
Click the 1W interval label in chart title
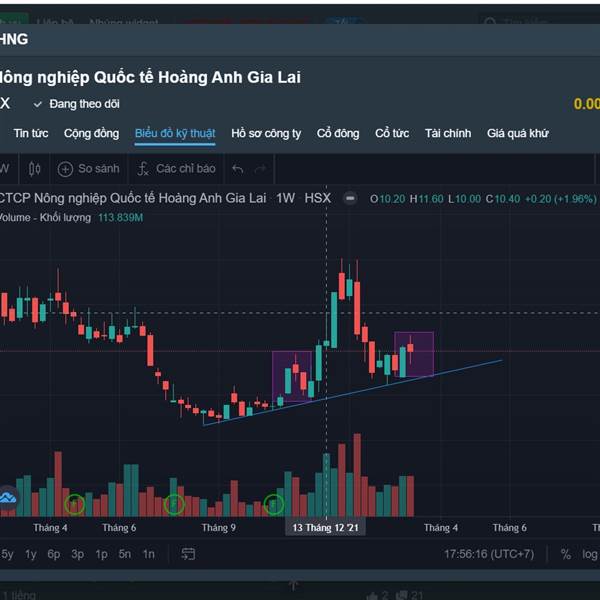click(285, 198)
